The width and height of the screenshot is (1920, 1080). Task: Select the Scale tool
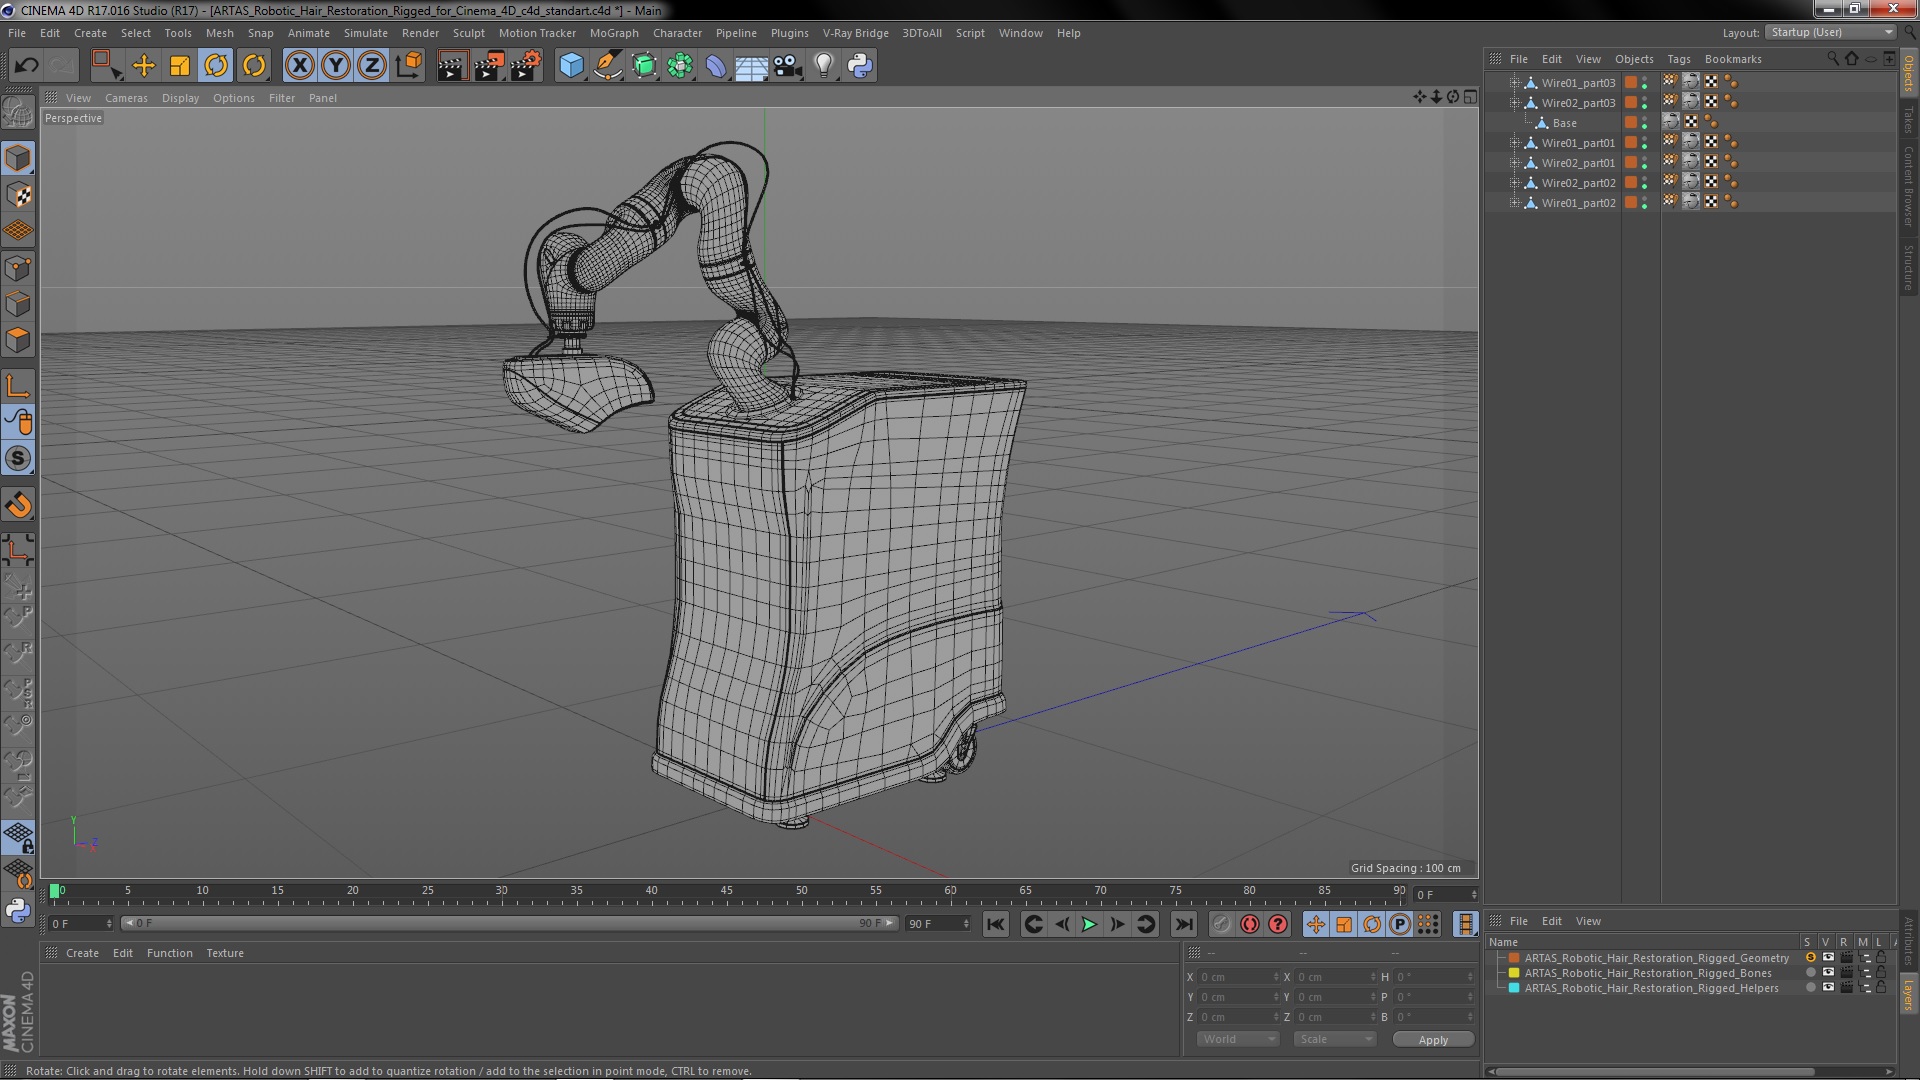pyautogui.click(x=180, y=66)
